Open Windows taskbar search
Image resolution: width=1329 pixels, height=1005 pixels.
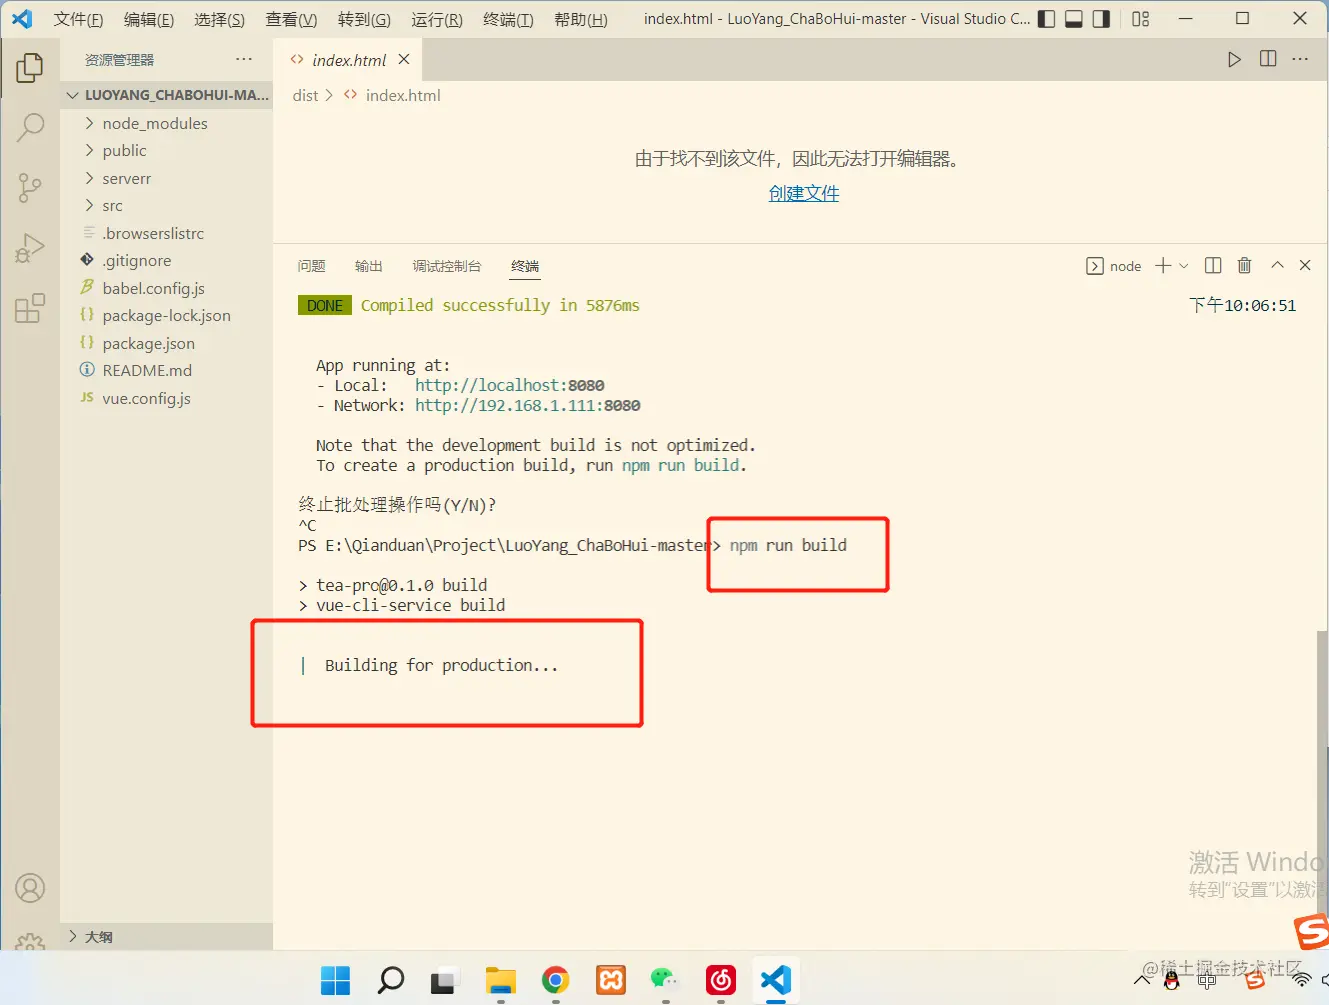(x=390, y=980)
